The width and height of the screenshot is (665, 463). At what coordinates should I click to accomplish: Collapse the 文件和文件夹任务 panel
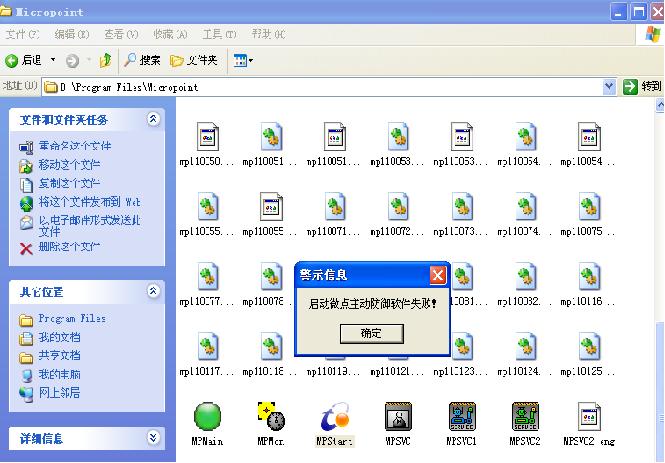point(153,119)
